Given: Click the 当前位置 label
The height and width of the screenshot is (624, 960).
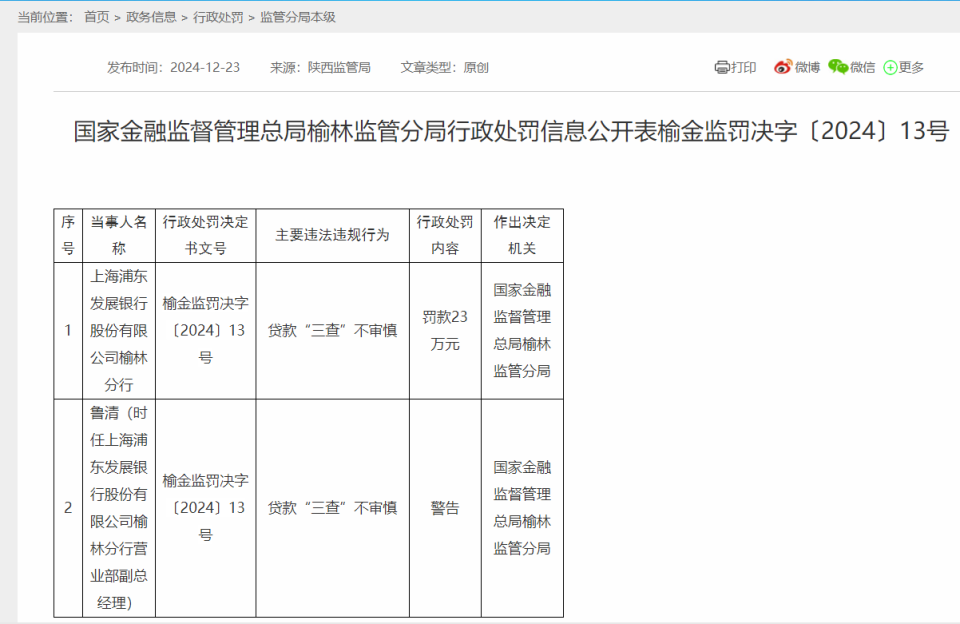Looking at the screenshot, I should pyautogui.click(x=45, y=17).
